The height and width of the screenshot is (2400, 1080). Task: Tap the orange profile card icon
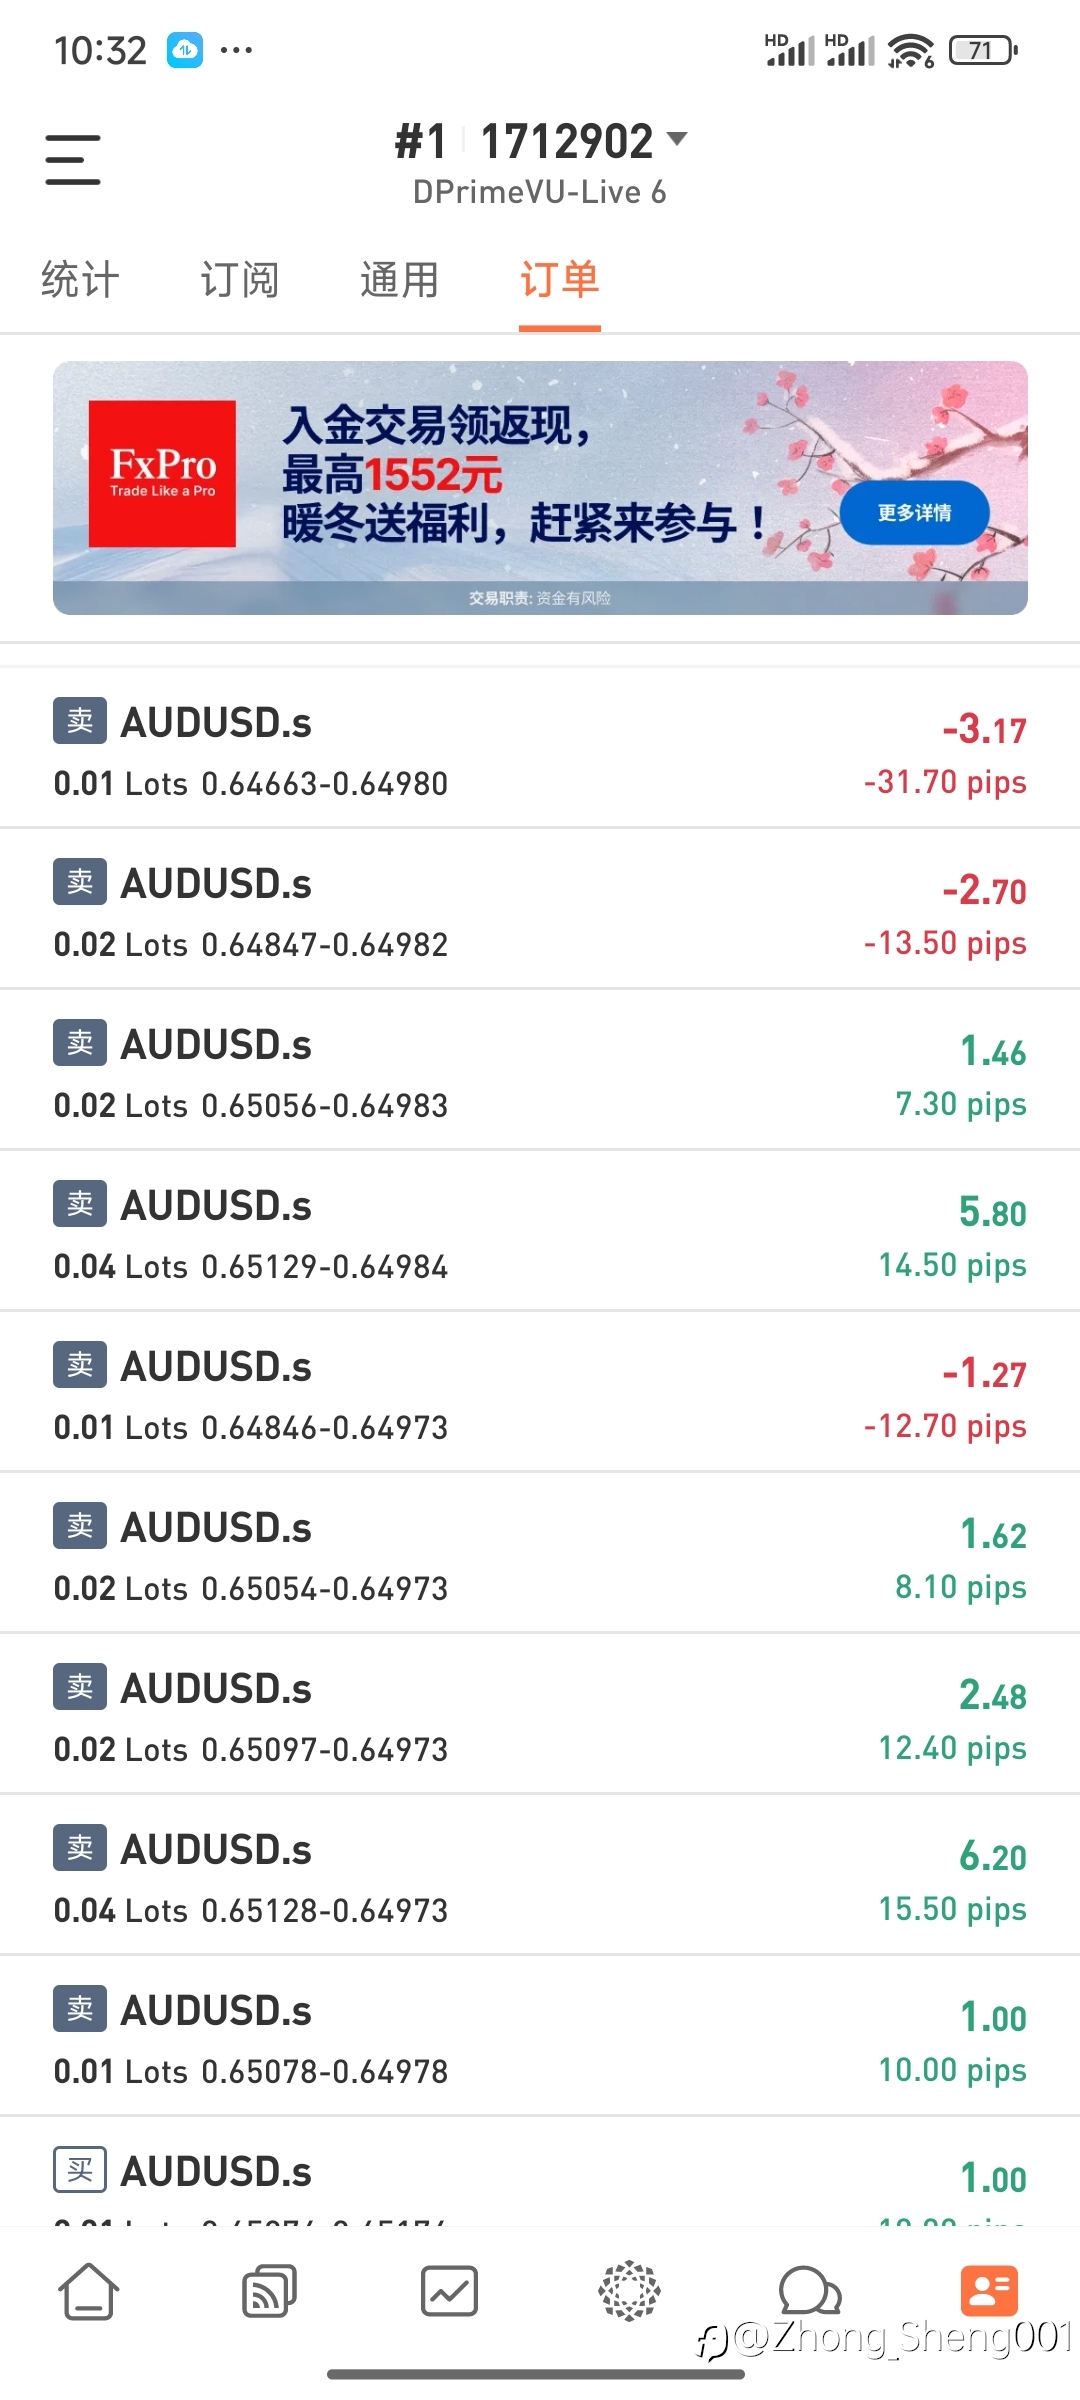click(989, 2290)
